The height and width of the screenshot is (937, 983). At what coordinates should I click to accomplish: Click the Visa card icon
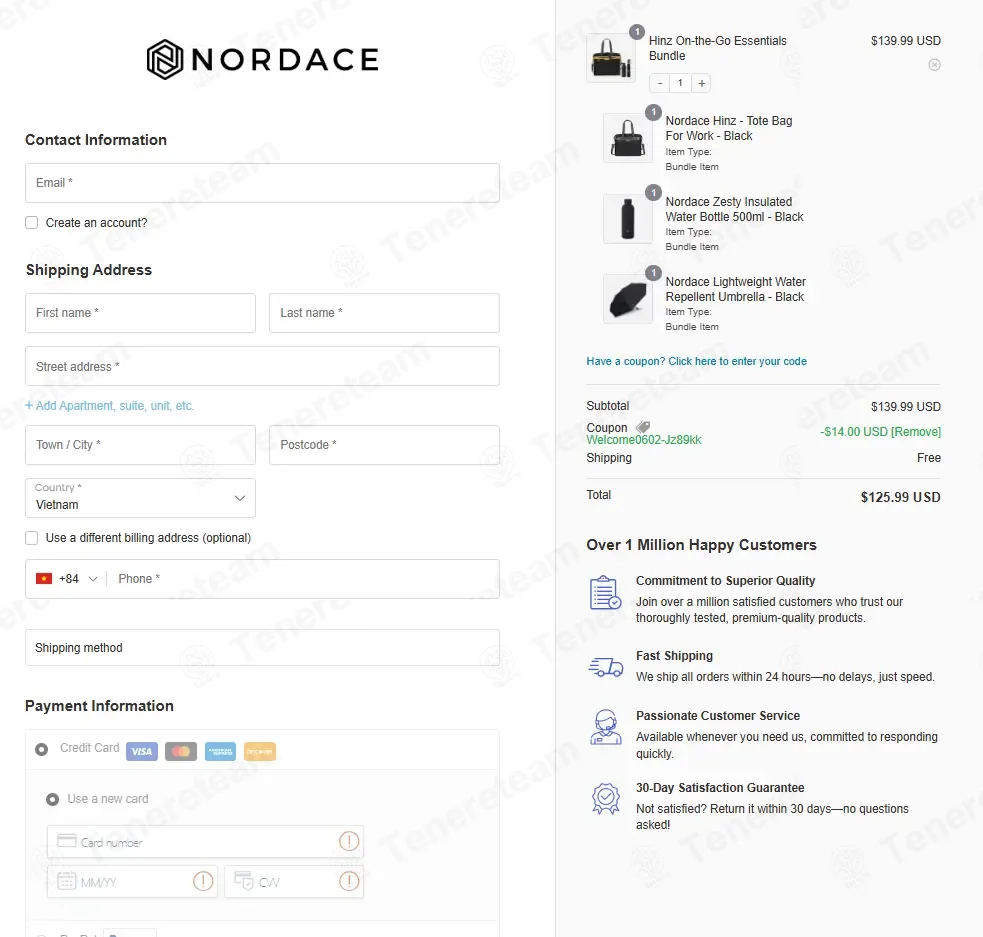pyautogui.click(x=142, y=751)
